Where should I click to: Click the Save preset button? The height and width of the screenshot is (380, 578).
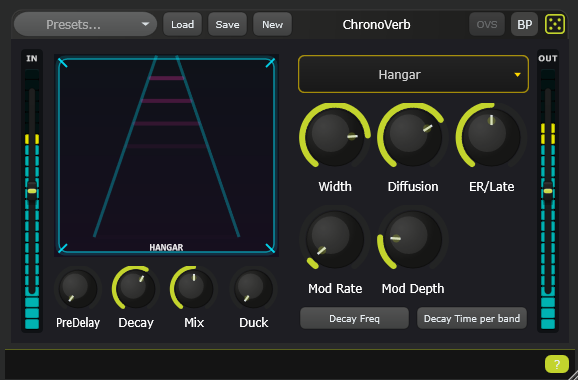pos(227,24)
